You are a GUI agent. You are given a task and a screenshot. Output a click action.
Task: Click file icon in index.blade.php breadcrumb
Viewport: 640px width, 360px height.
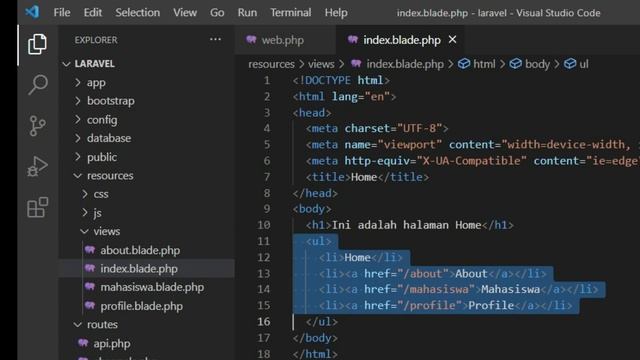356,64
